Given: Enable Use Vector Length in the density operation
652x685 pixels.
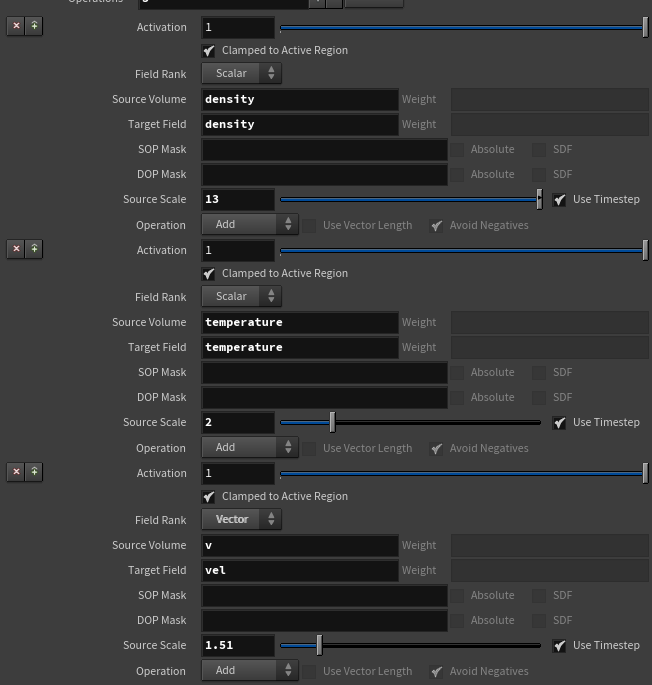Looking at the screenshot, I should coord(309,226).
